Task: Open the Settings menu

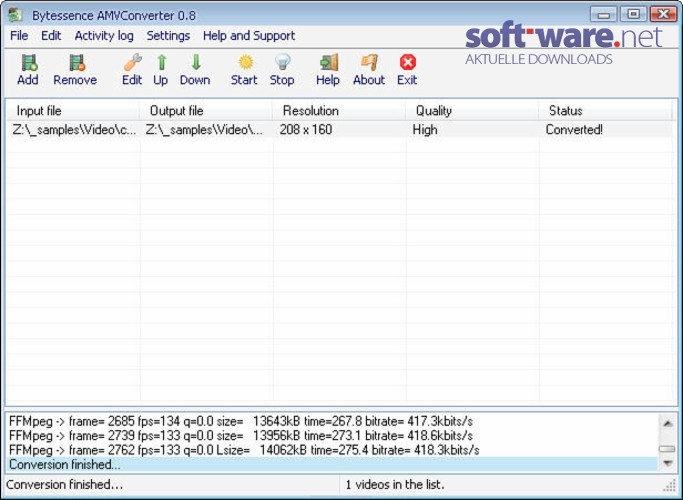Action: click(x=168, y=36)
